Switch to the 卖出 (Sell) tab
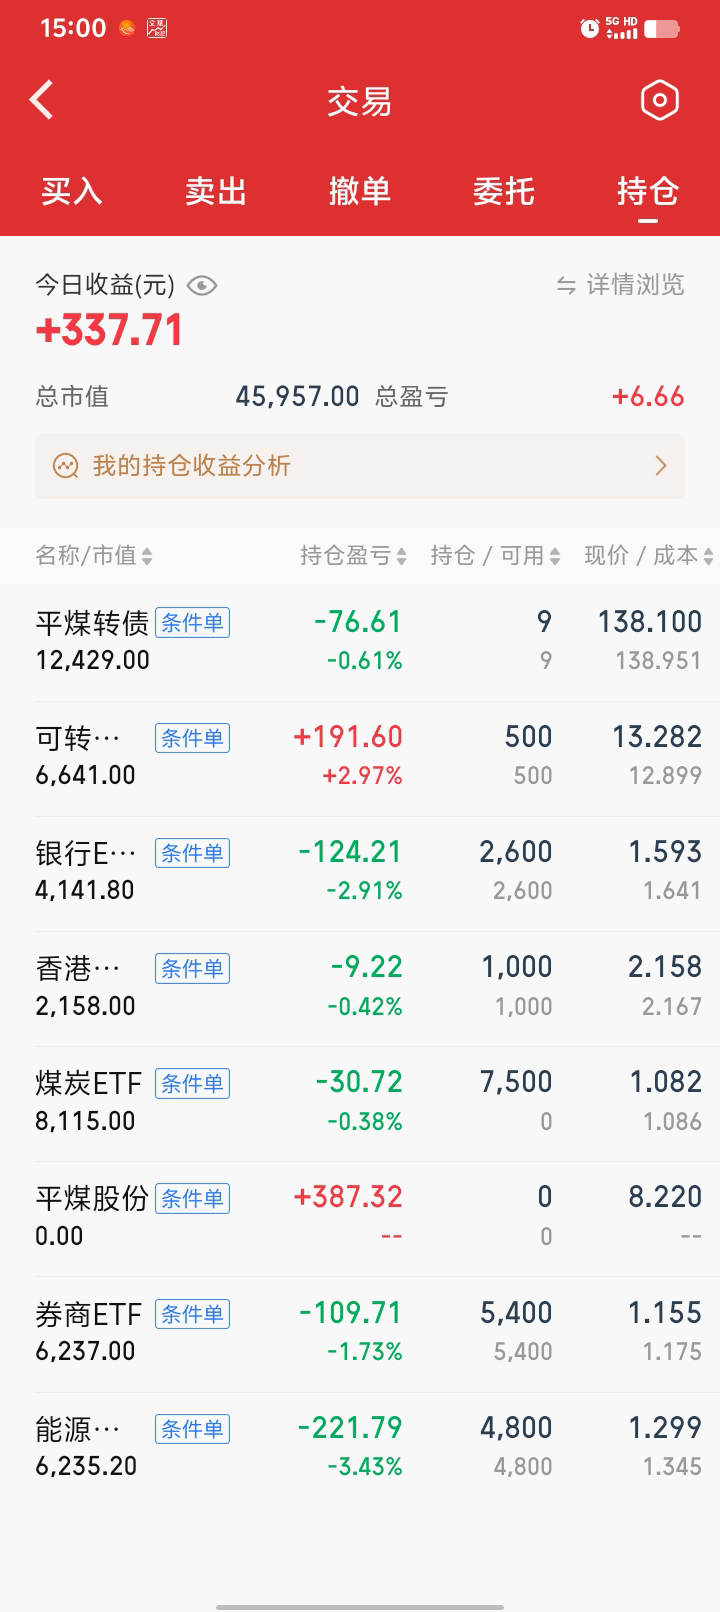The image size is (720, 1612). pyautogui.click(x=216, y=191)
